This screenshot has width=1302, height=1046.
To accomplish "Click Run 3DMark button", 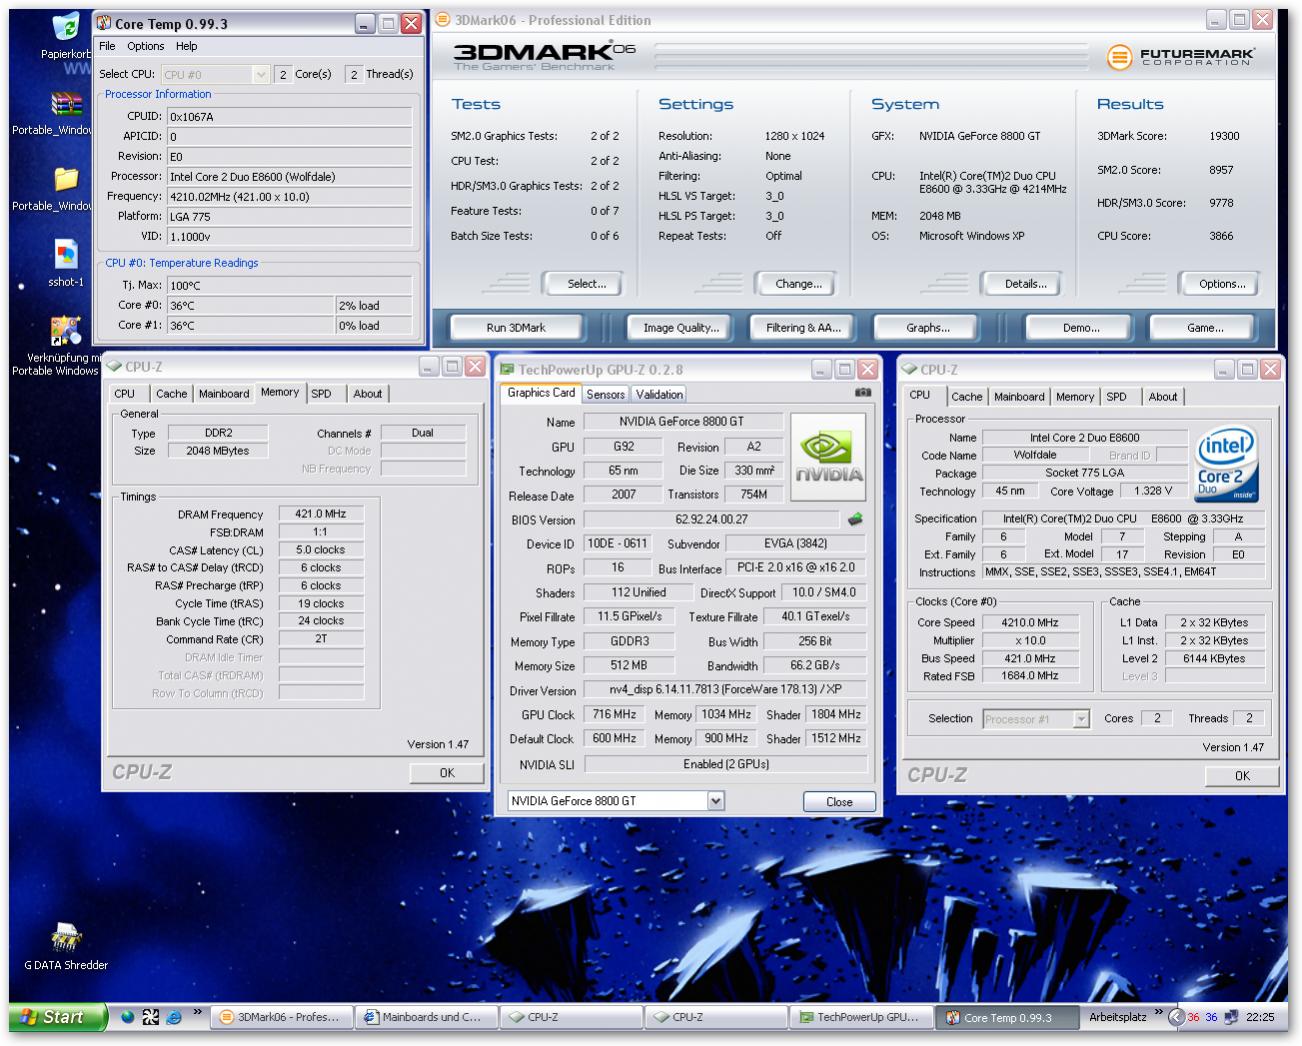I will [x=516, y=328].
